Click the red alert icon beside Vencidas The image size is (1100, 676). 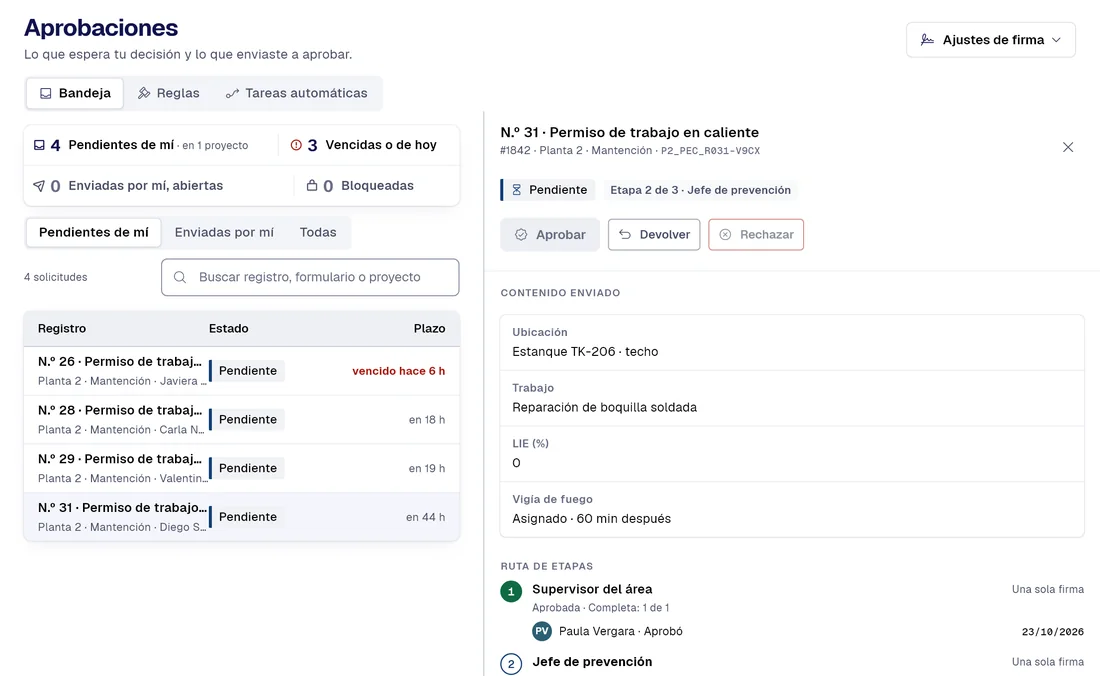296,145
